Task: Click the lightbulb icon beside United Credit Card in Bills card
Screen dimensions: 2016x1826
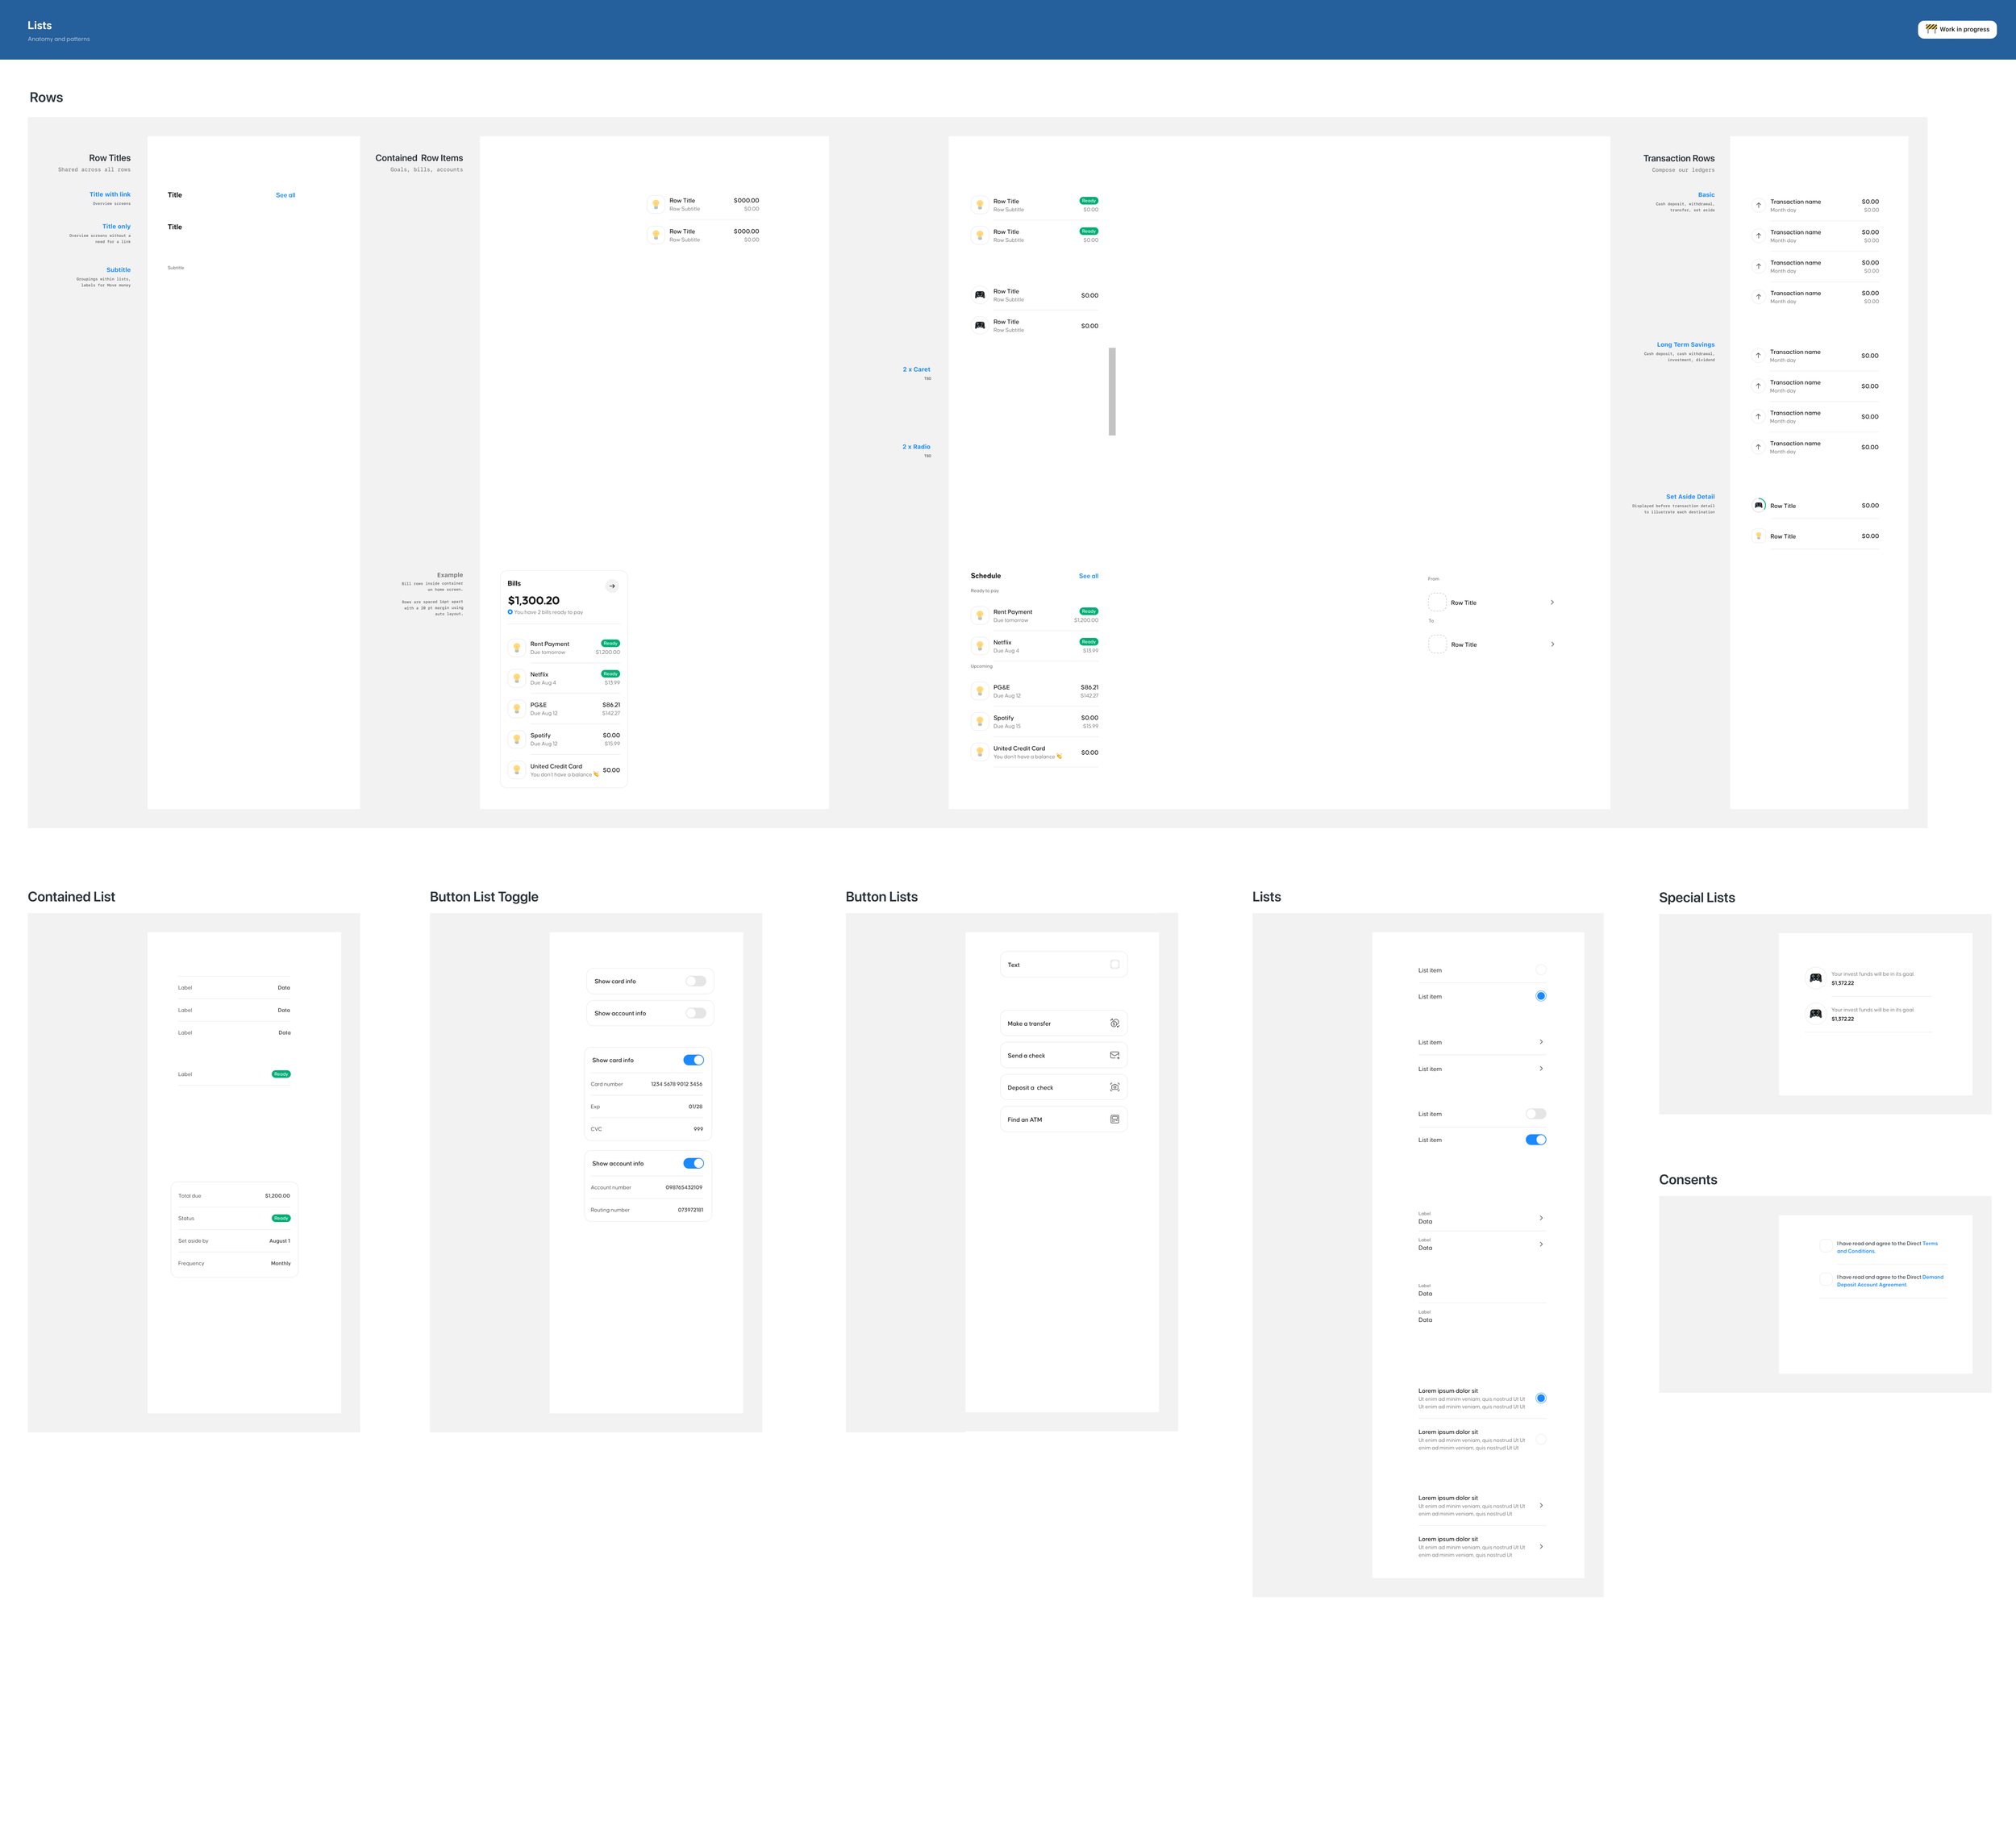Action: 517,770
